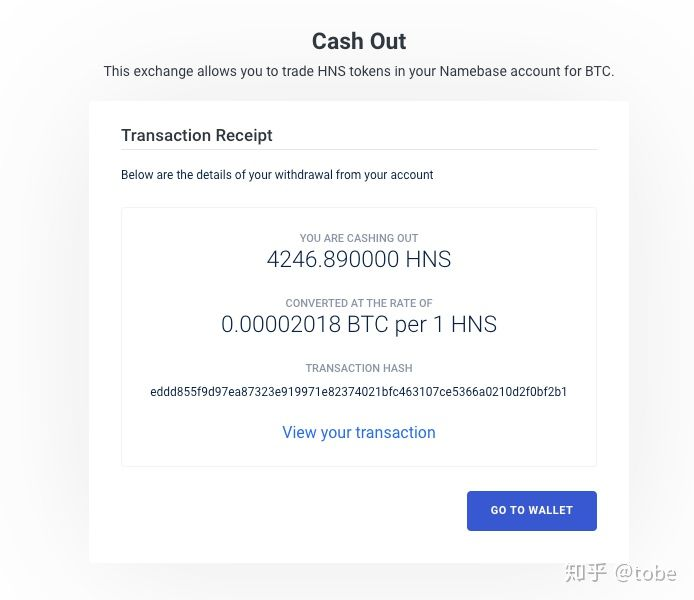Click the 知乎 watermark logo
The width and height of the screenshot is (694, 600).
[x=585, y=572]
